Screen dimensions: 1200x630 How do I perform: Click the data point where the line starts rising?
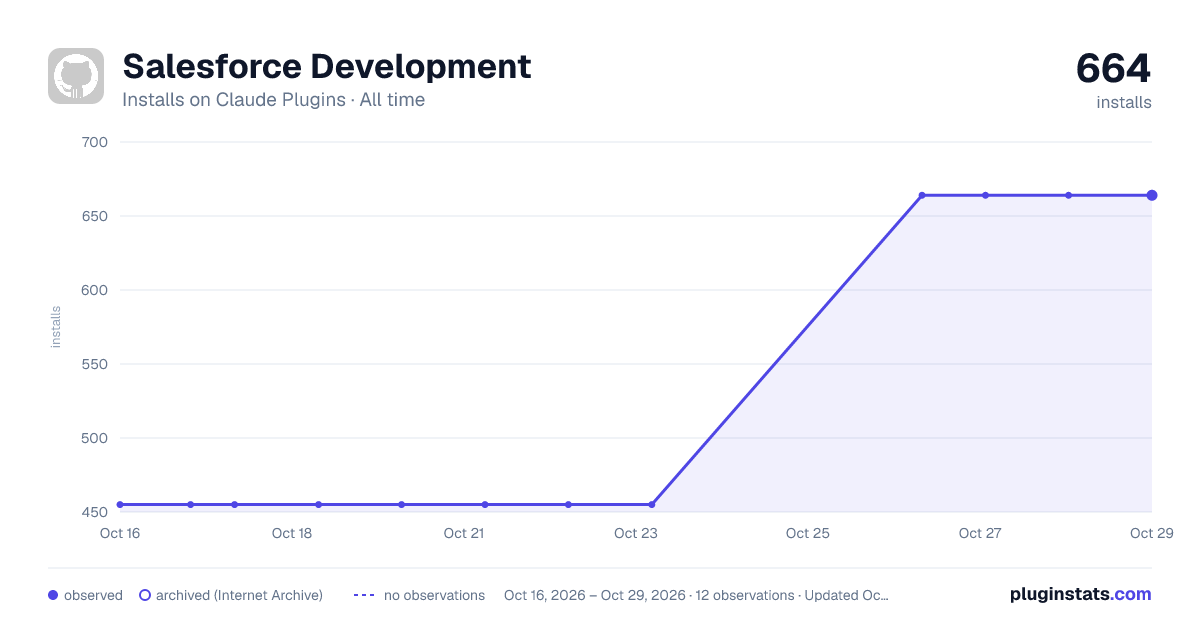tap(652, 505)
